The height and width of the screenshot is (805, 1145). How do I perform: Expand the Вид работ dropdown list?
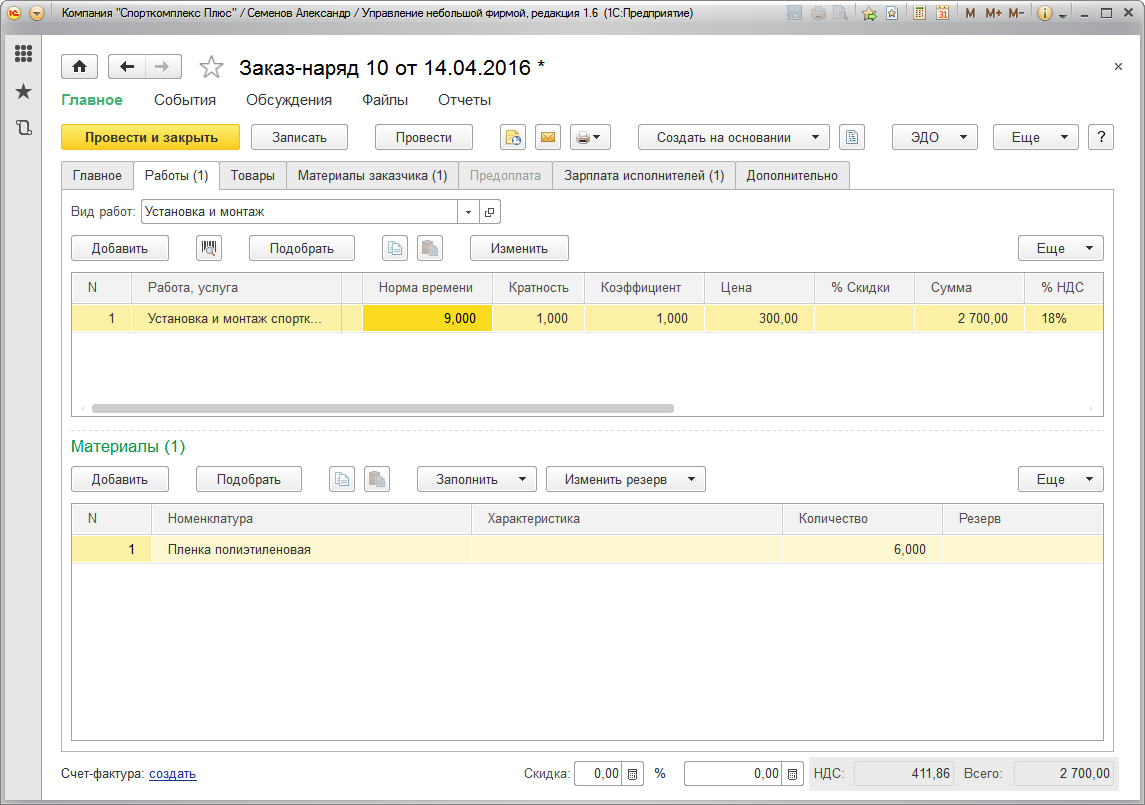[468, 212]
